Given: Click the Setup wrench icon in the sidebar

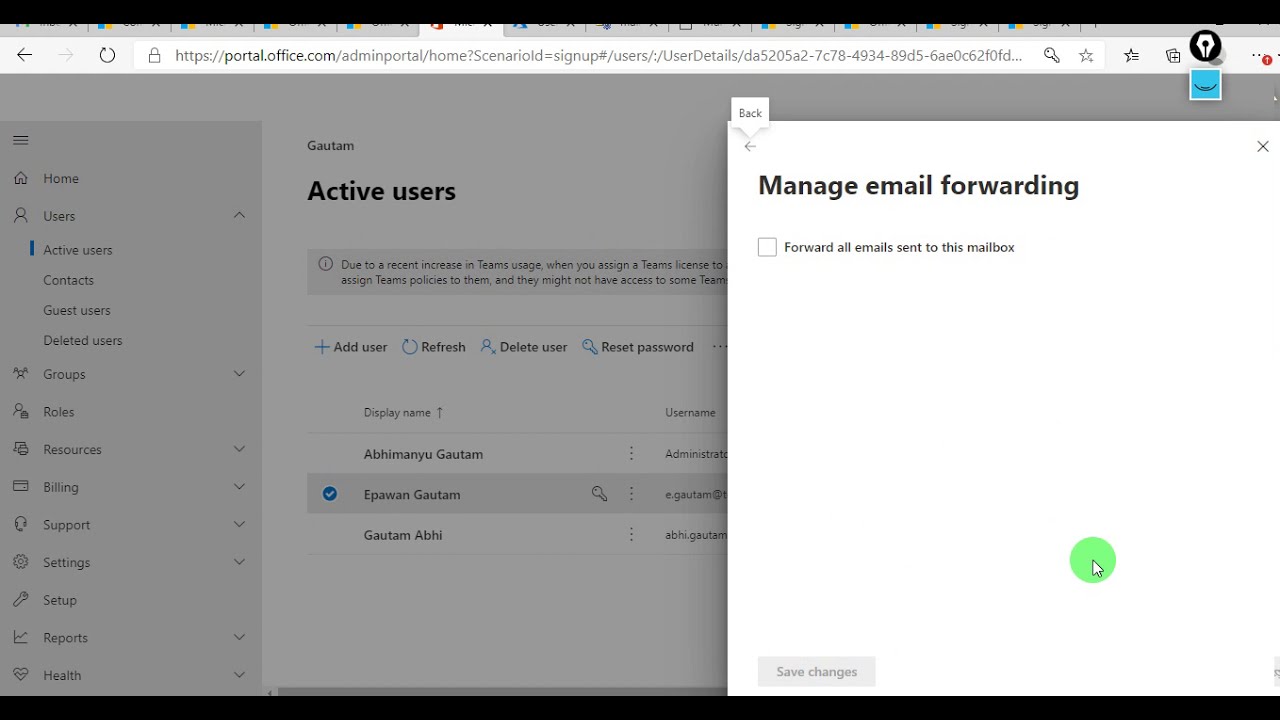Looking at the screenshot, I should click(21, 599).
